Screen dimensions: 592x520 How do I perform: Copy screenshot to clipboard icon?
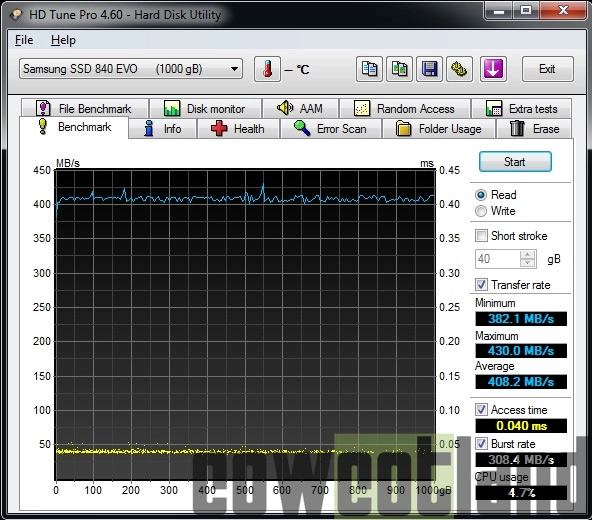(399, 69)
